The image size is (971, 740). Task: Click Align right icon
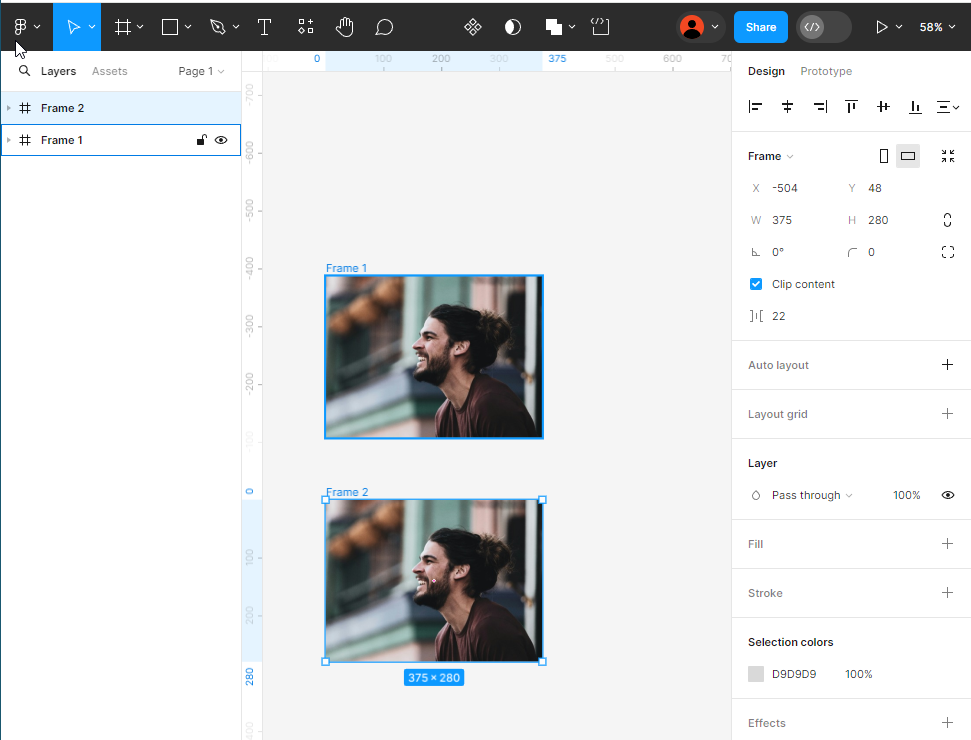tap(820, 107)
